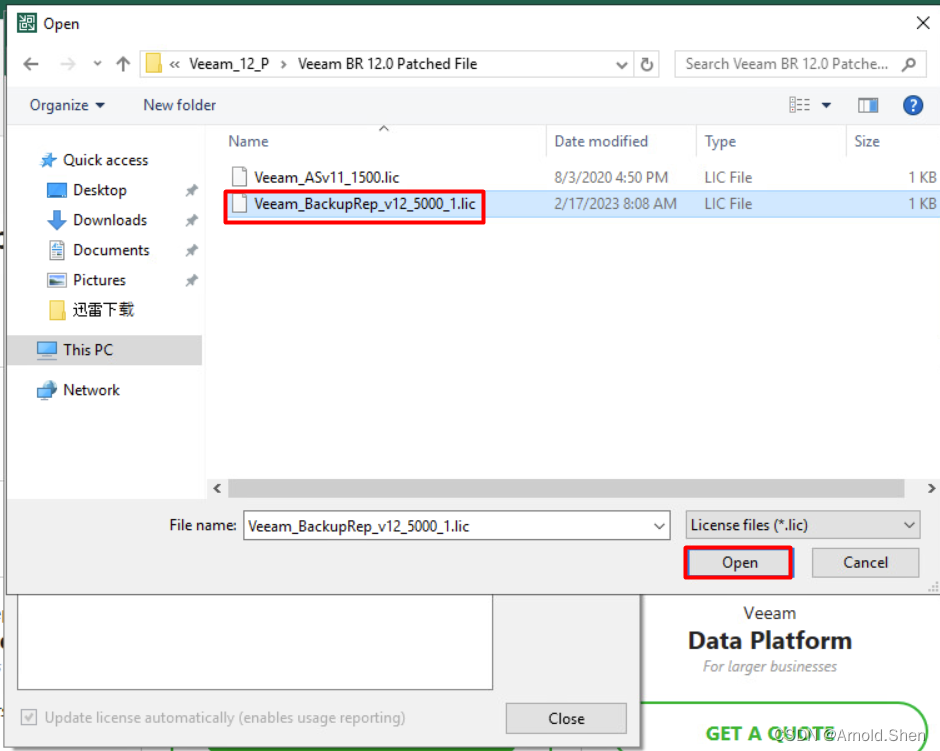Click the Veeam_ASv11_1500.lic file icon
Image resolution: width=940 pixels, height=751 pixels.
click(239, 177)
